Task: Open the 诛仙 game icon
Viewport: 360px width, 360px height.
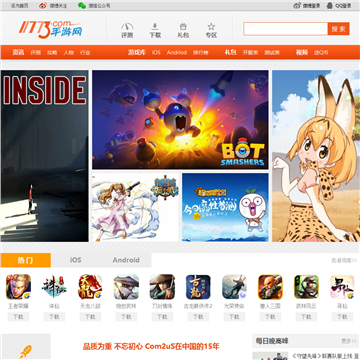Action: click(54, 287)
